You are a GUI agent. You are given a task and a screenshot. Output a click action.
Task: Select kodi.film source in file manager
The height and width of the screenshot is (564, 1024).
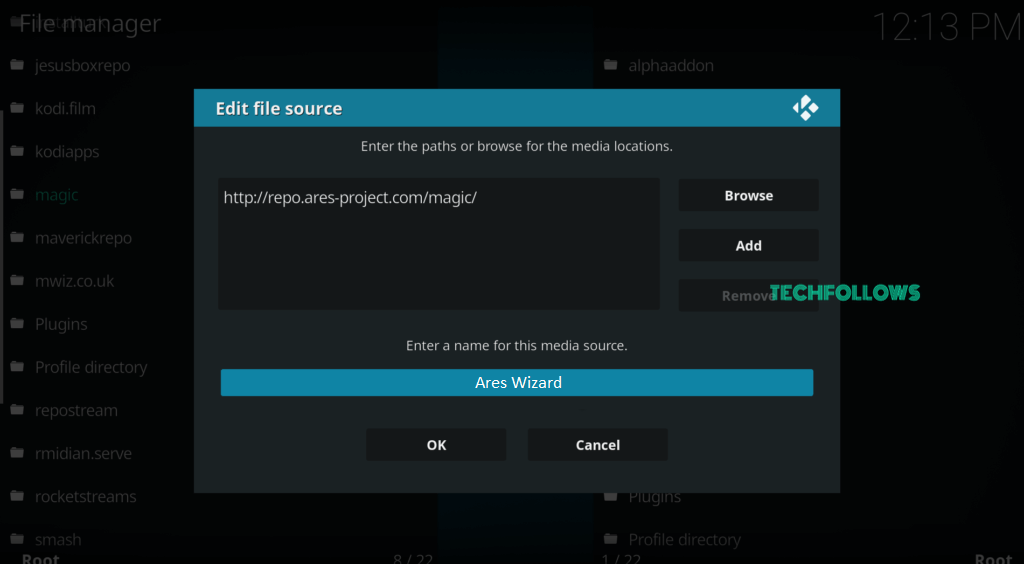click(x=65, y=108)
